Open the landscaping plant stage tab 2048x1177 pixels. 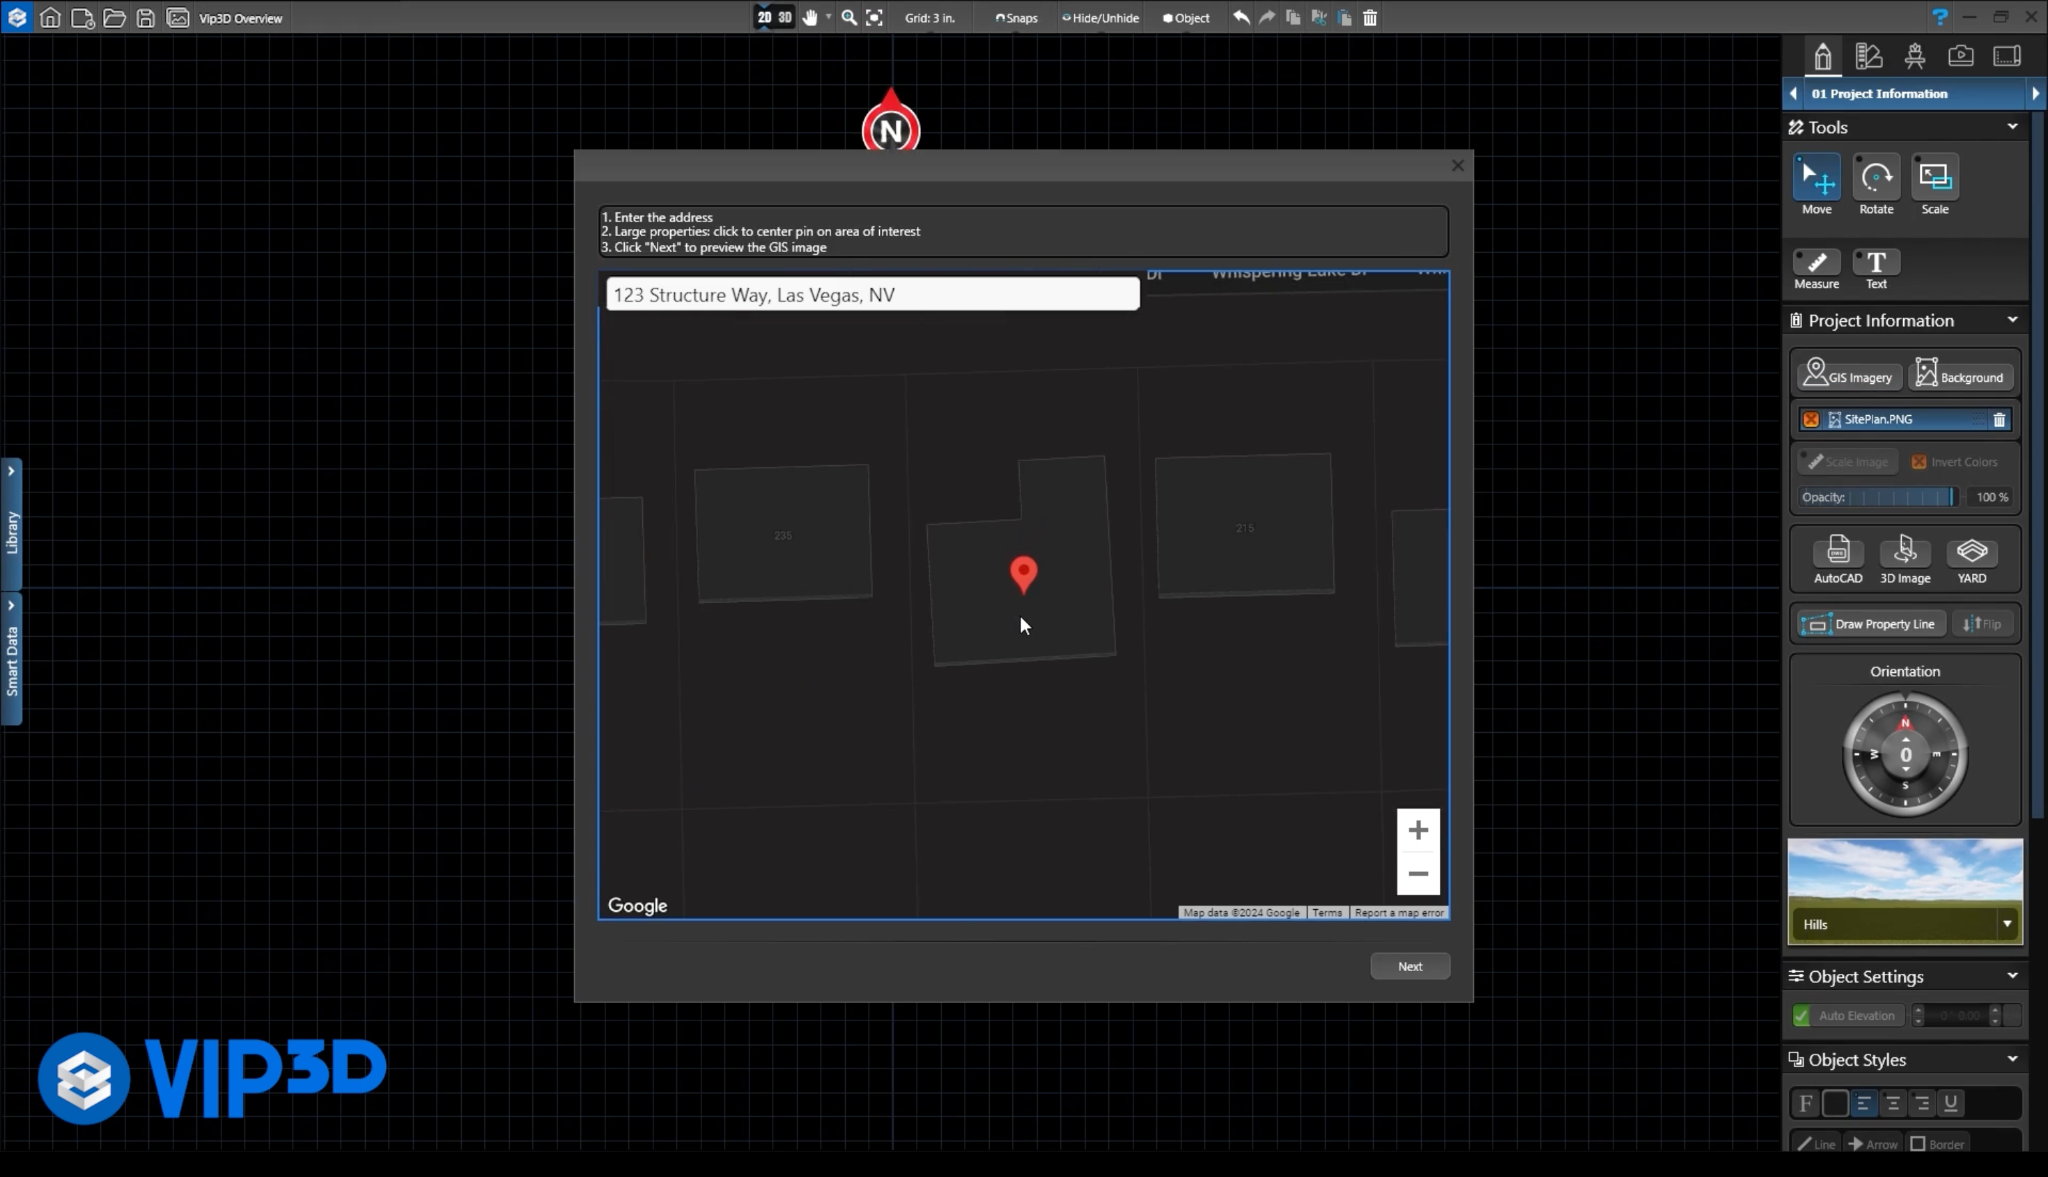coord(1914,56)
